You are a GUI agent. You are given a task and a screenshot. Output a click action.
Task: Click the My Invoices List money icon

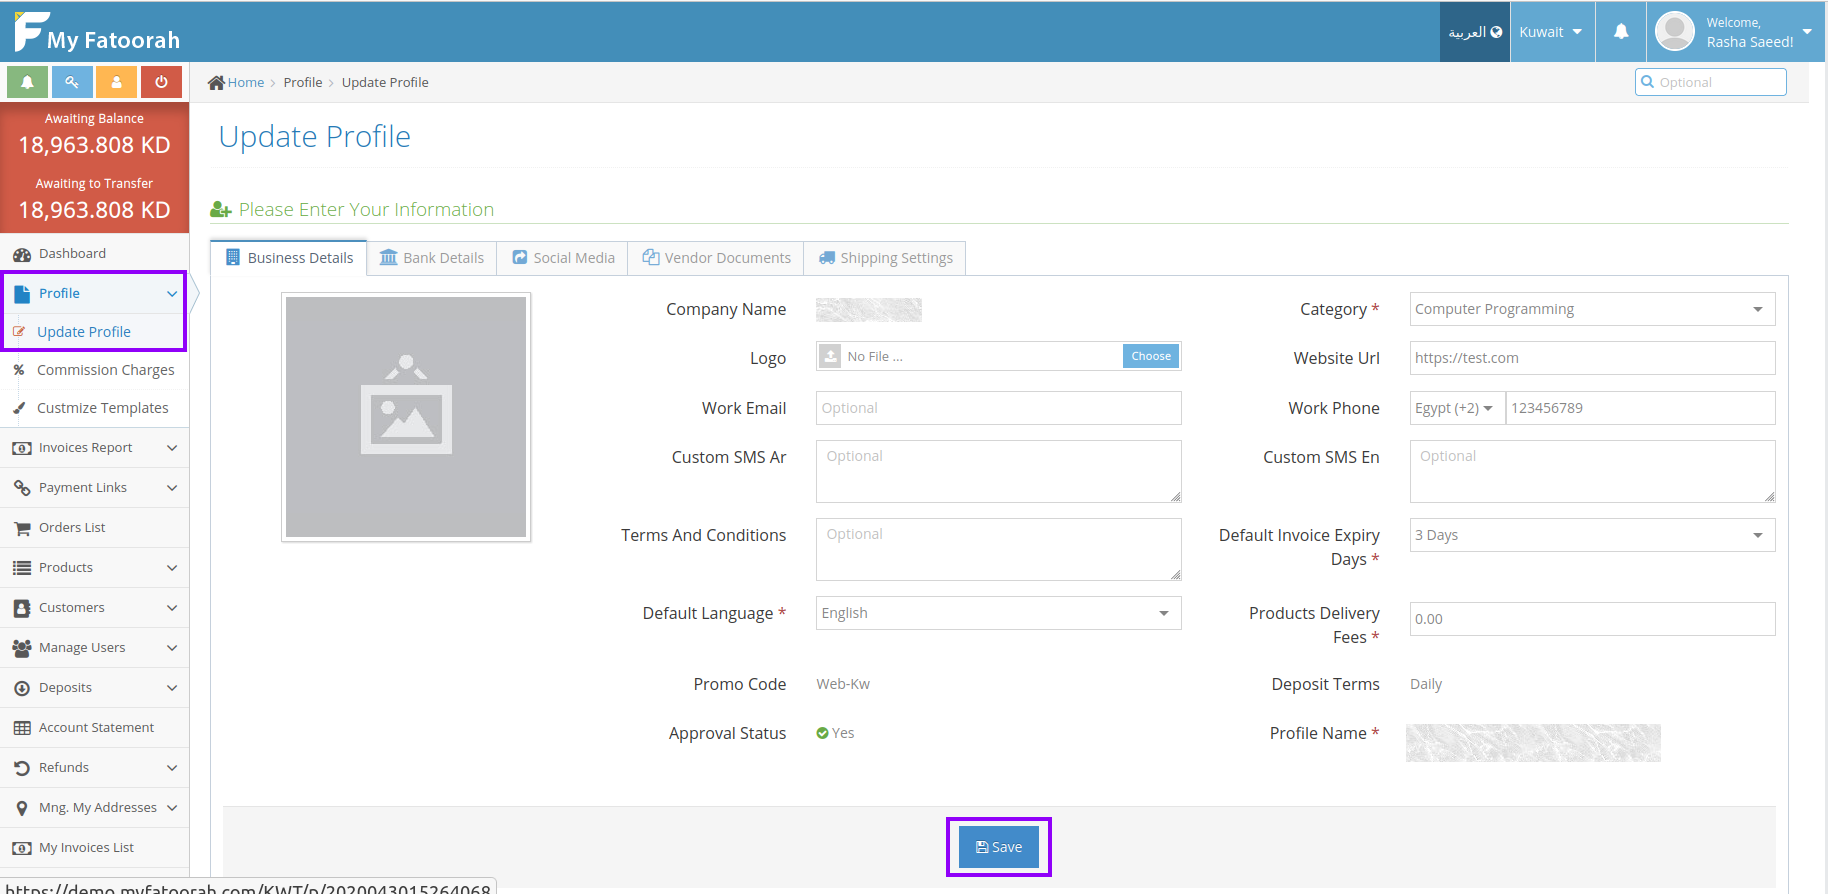point(22,848)
